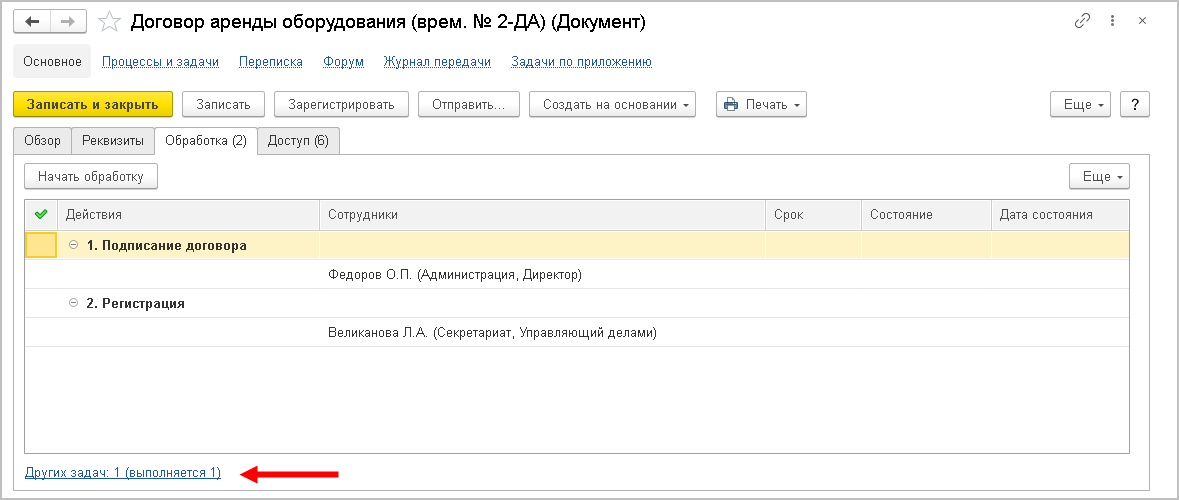Copy link to document icon
Viewport: 1179px width, 500px height.
point(1082,20)
